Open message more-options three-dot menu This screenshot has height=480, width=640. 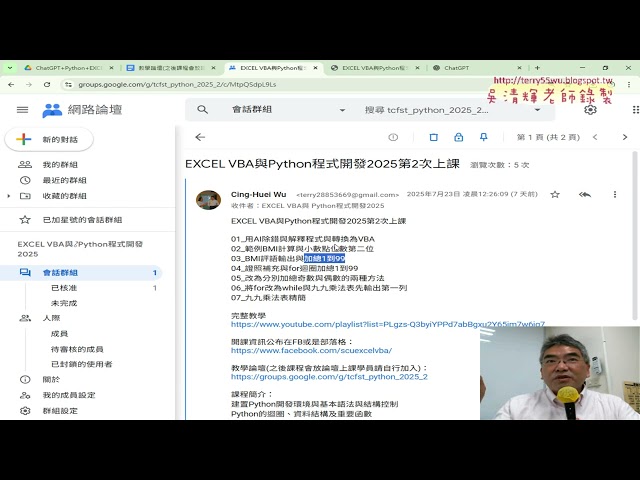pyautogui.click(x=615, y=195)
